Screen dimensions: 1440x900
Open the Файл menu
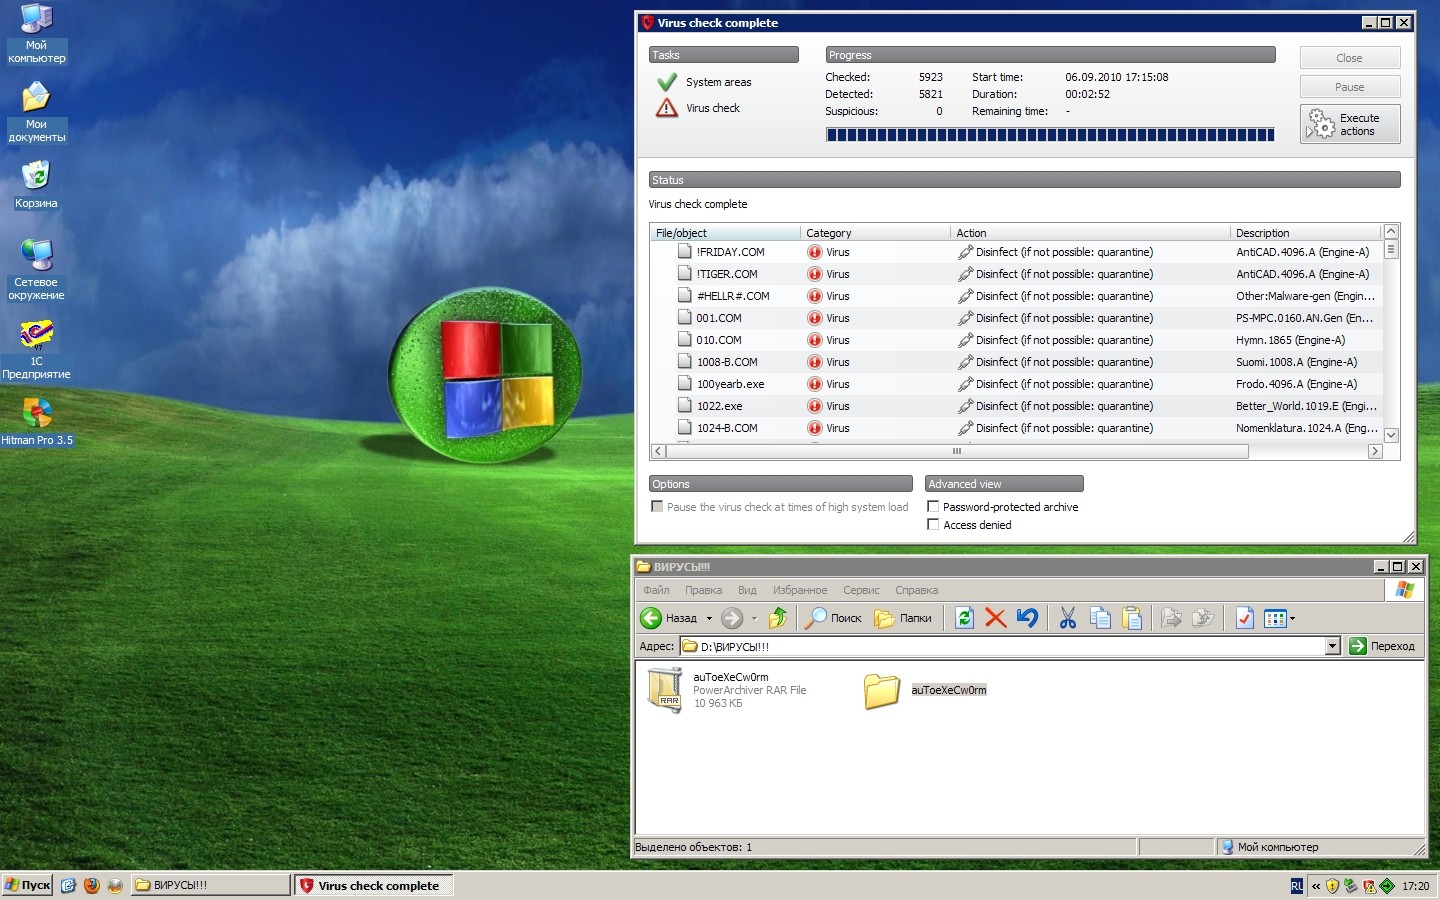656,590
